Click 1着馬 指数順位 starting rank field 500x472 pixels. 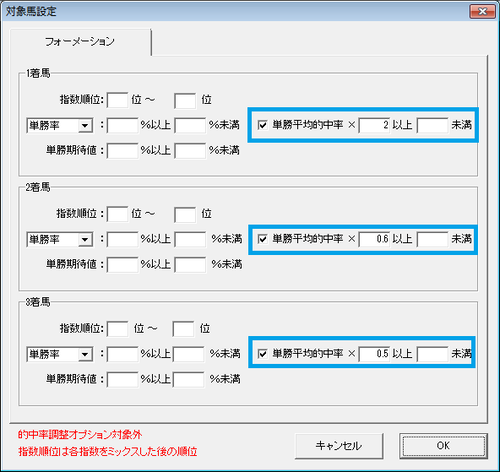tap(118, 100)
